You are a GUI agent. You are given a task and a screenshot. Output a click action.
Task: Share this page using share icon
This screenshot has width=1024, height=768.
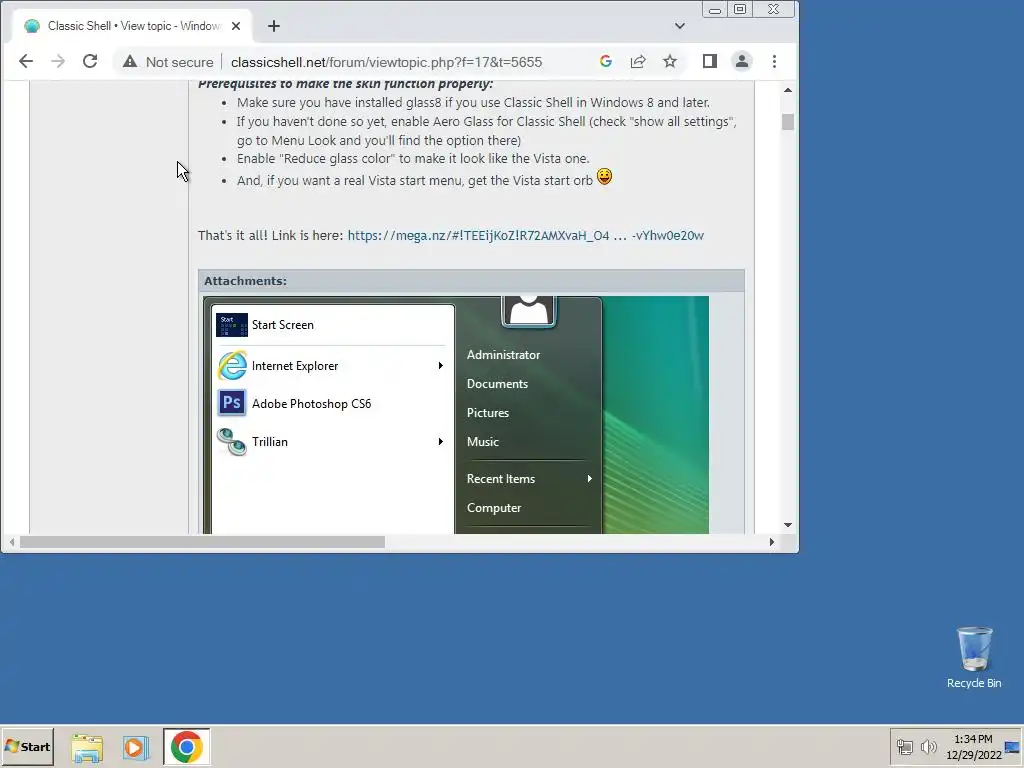click(x=638, y=61)
